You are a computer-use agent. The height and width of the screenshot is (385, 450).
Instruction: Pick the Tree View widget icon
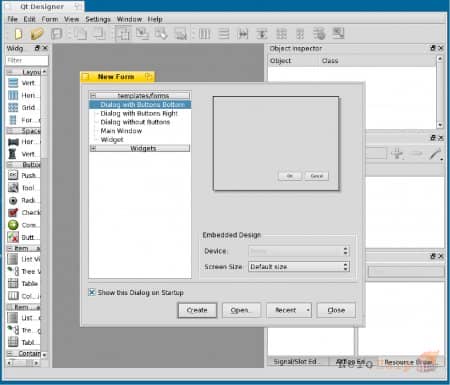tap(13, 271)
